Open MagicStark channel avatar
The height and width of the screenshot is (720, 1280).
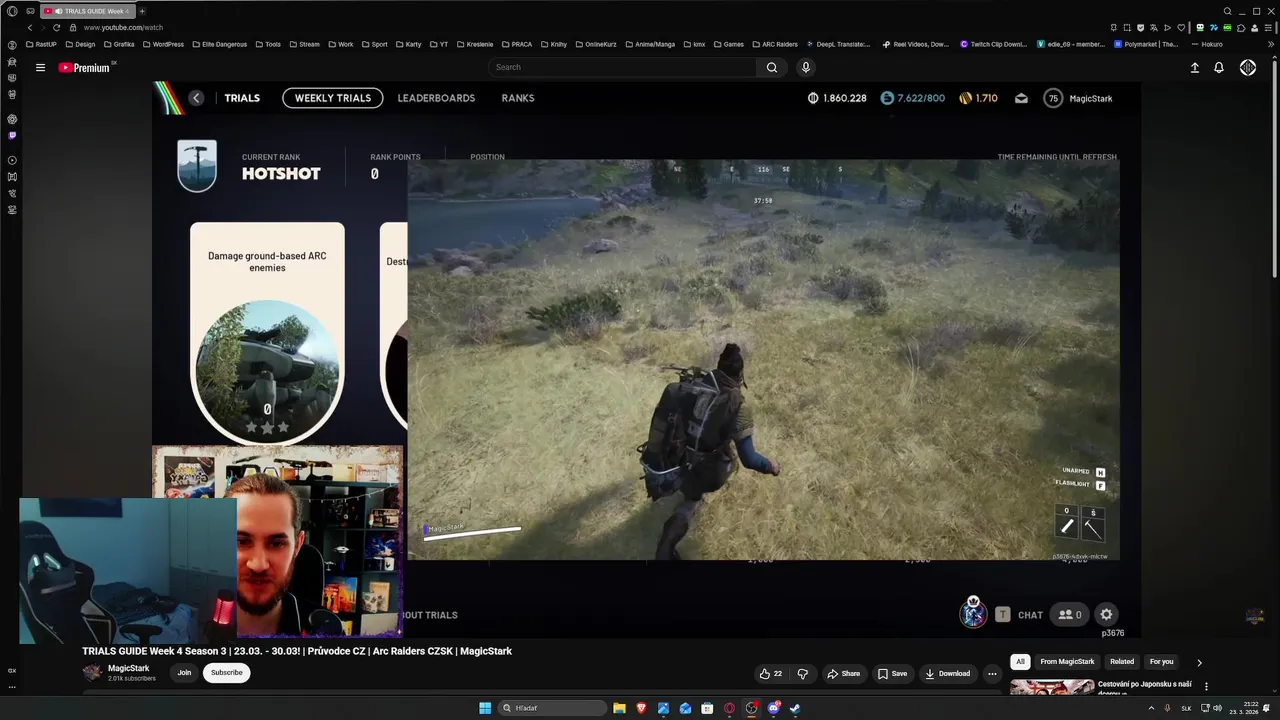click(x=92, y=673)
